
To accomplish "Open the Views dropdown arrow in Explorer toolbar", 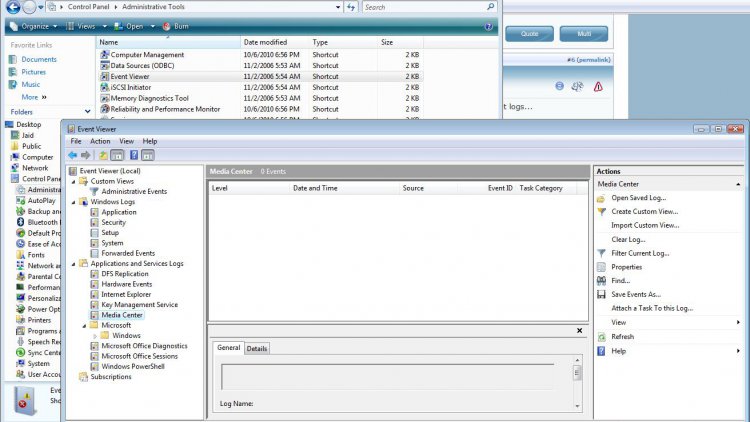I will coord(104,26).
